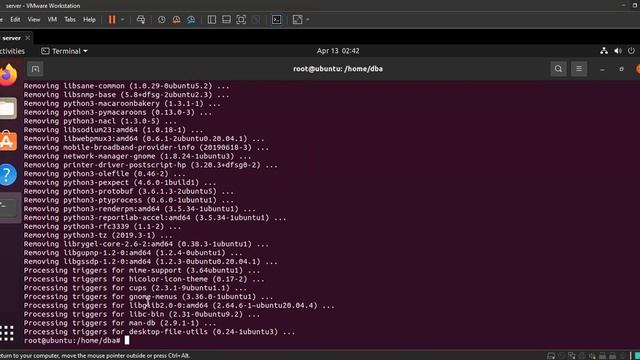Expand the stretch guest dropdown arrow
Image resolution: width=640 pixels, height=360 pixels.
[308, 20]
